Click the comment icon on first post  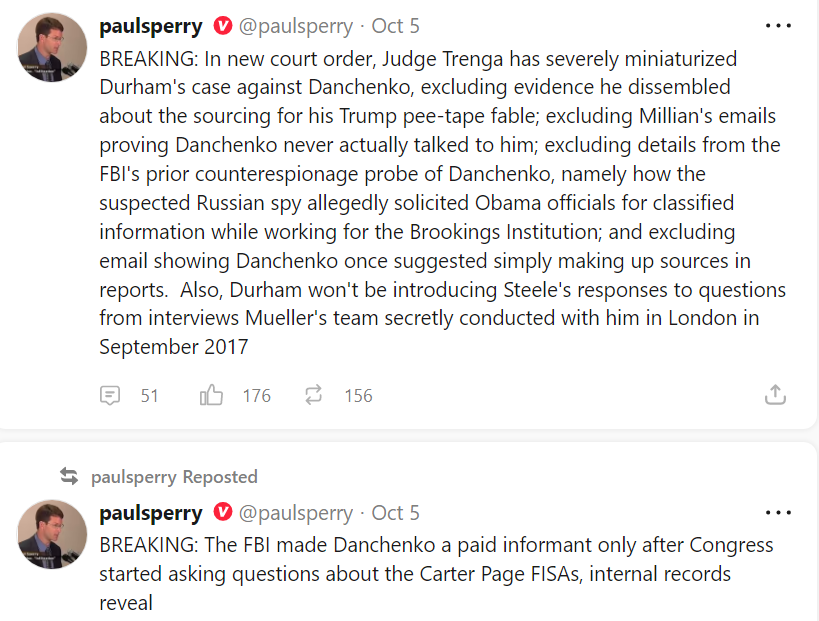110,395
